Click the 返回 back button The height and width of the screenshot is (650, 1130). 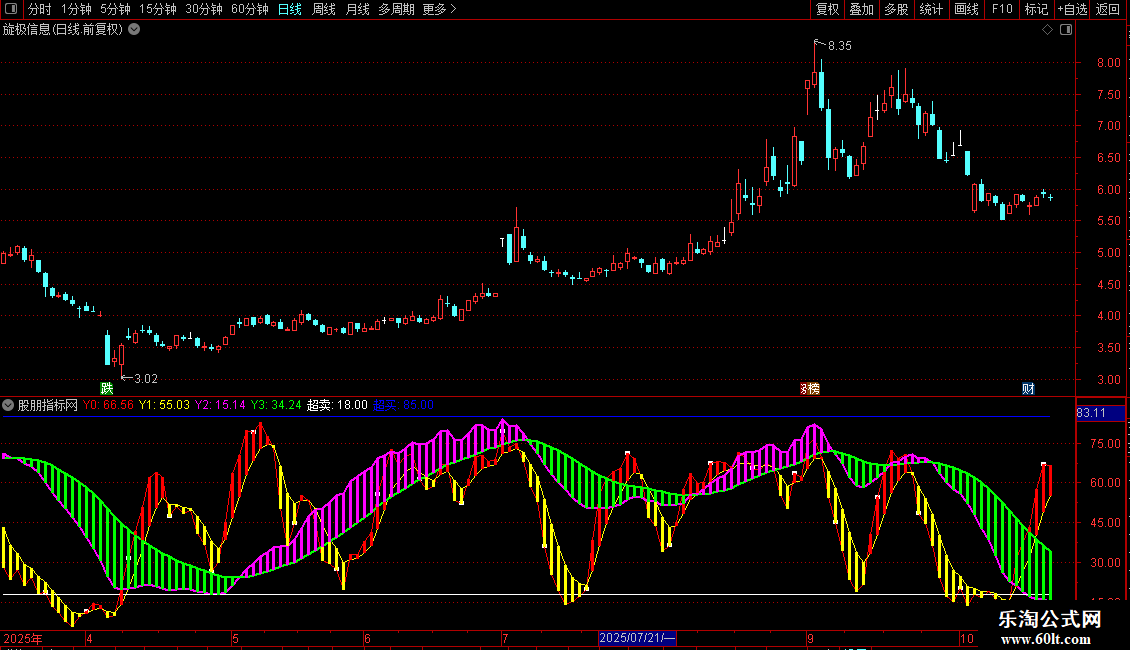[1108, 9]
